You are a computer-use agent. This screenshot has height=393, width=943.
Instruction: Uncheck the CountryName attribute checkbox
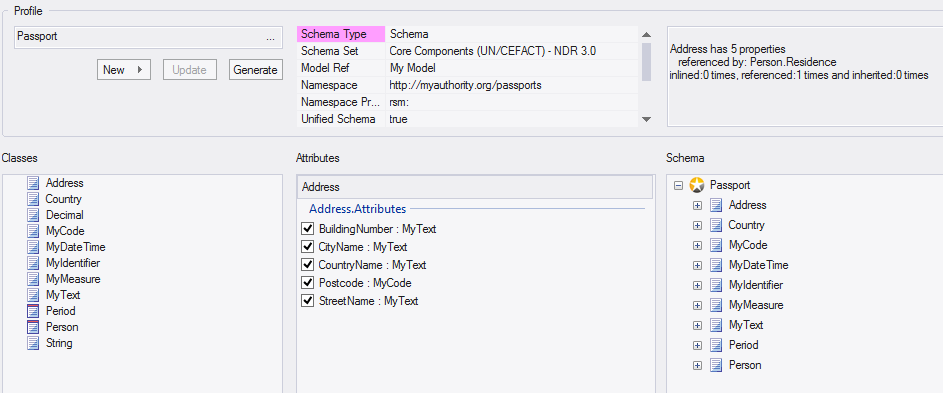coord(308,265)
